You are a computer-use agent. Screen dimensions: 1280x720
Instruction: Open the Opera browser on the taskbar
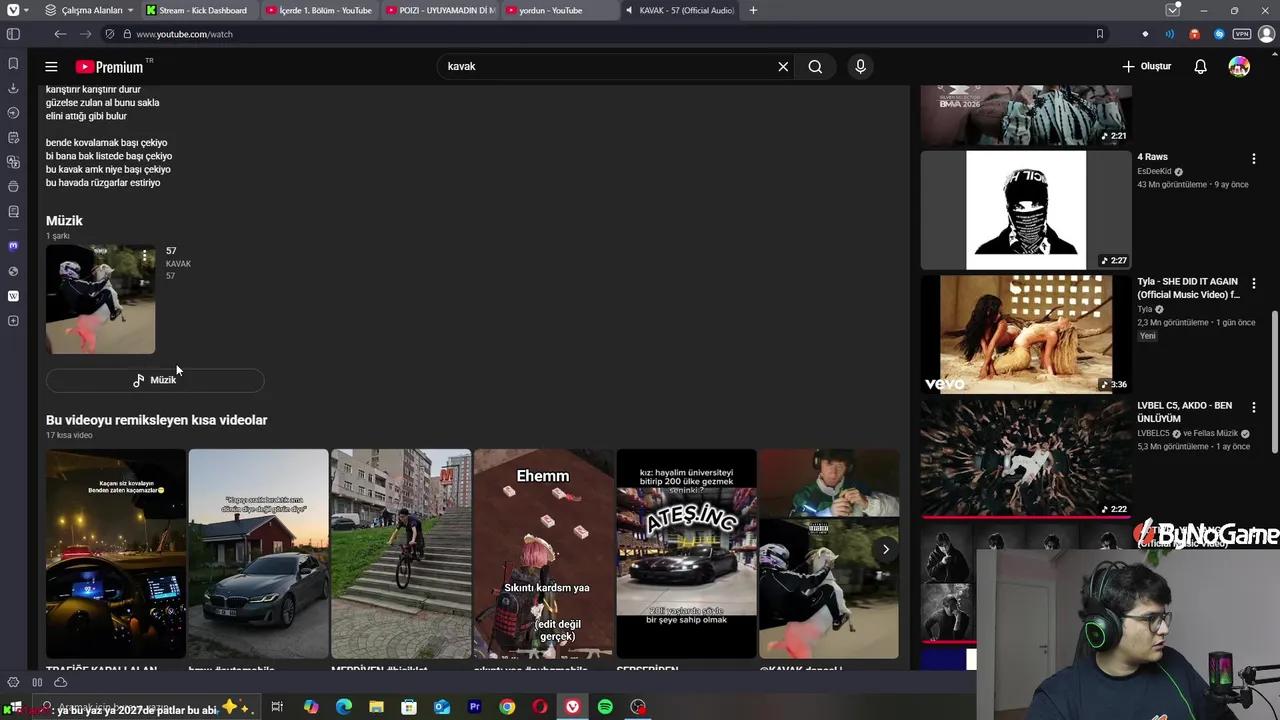[540, 707]
